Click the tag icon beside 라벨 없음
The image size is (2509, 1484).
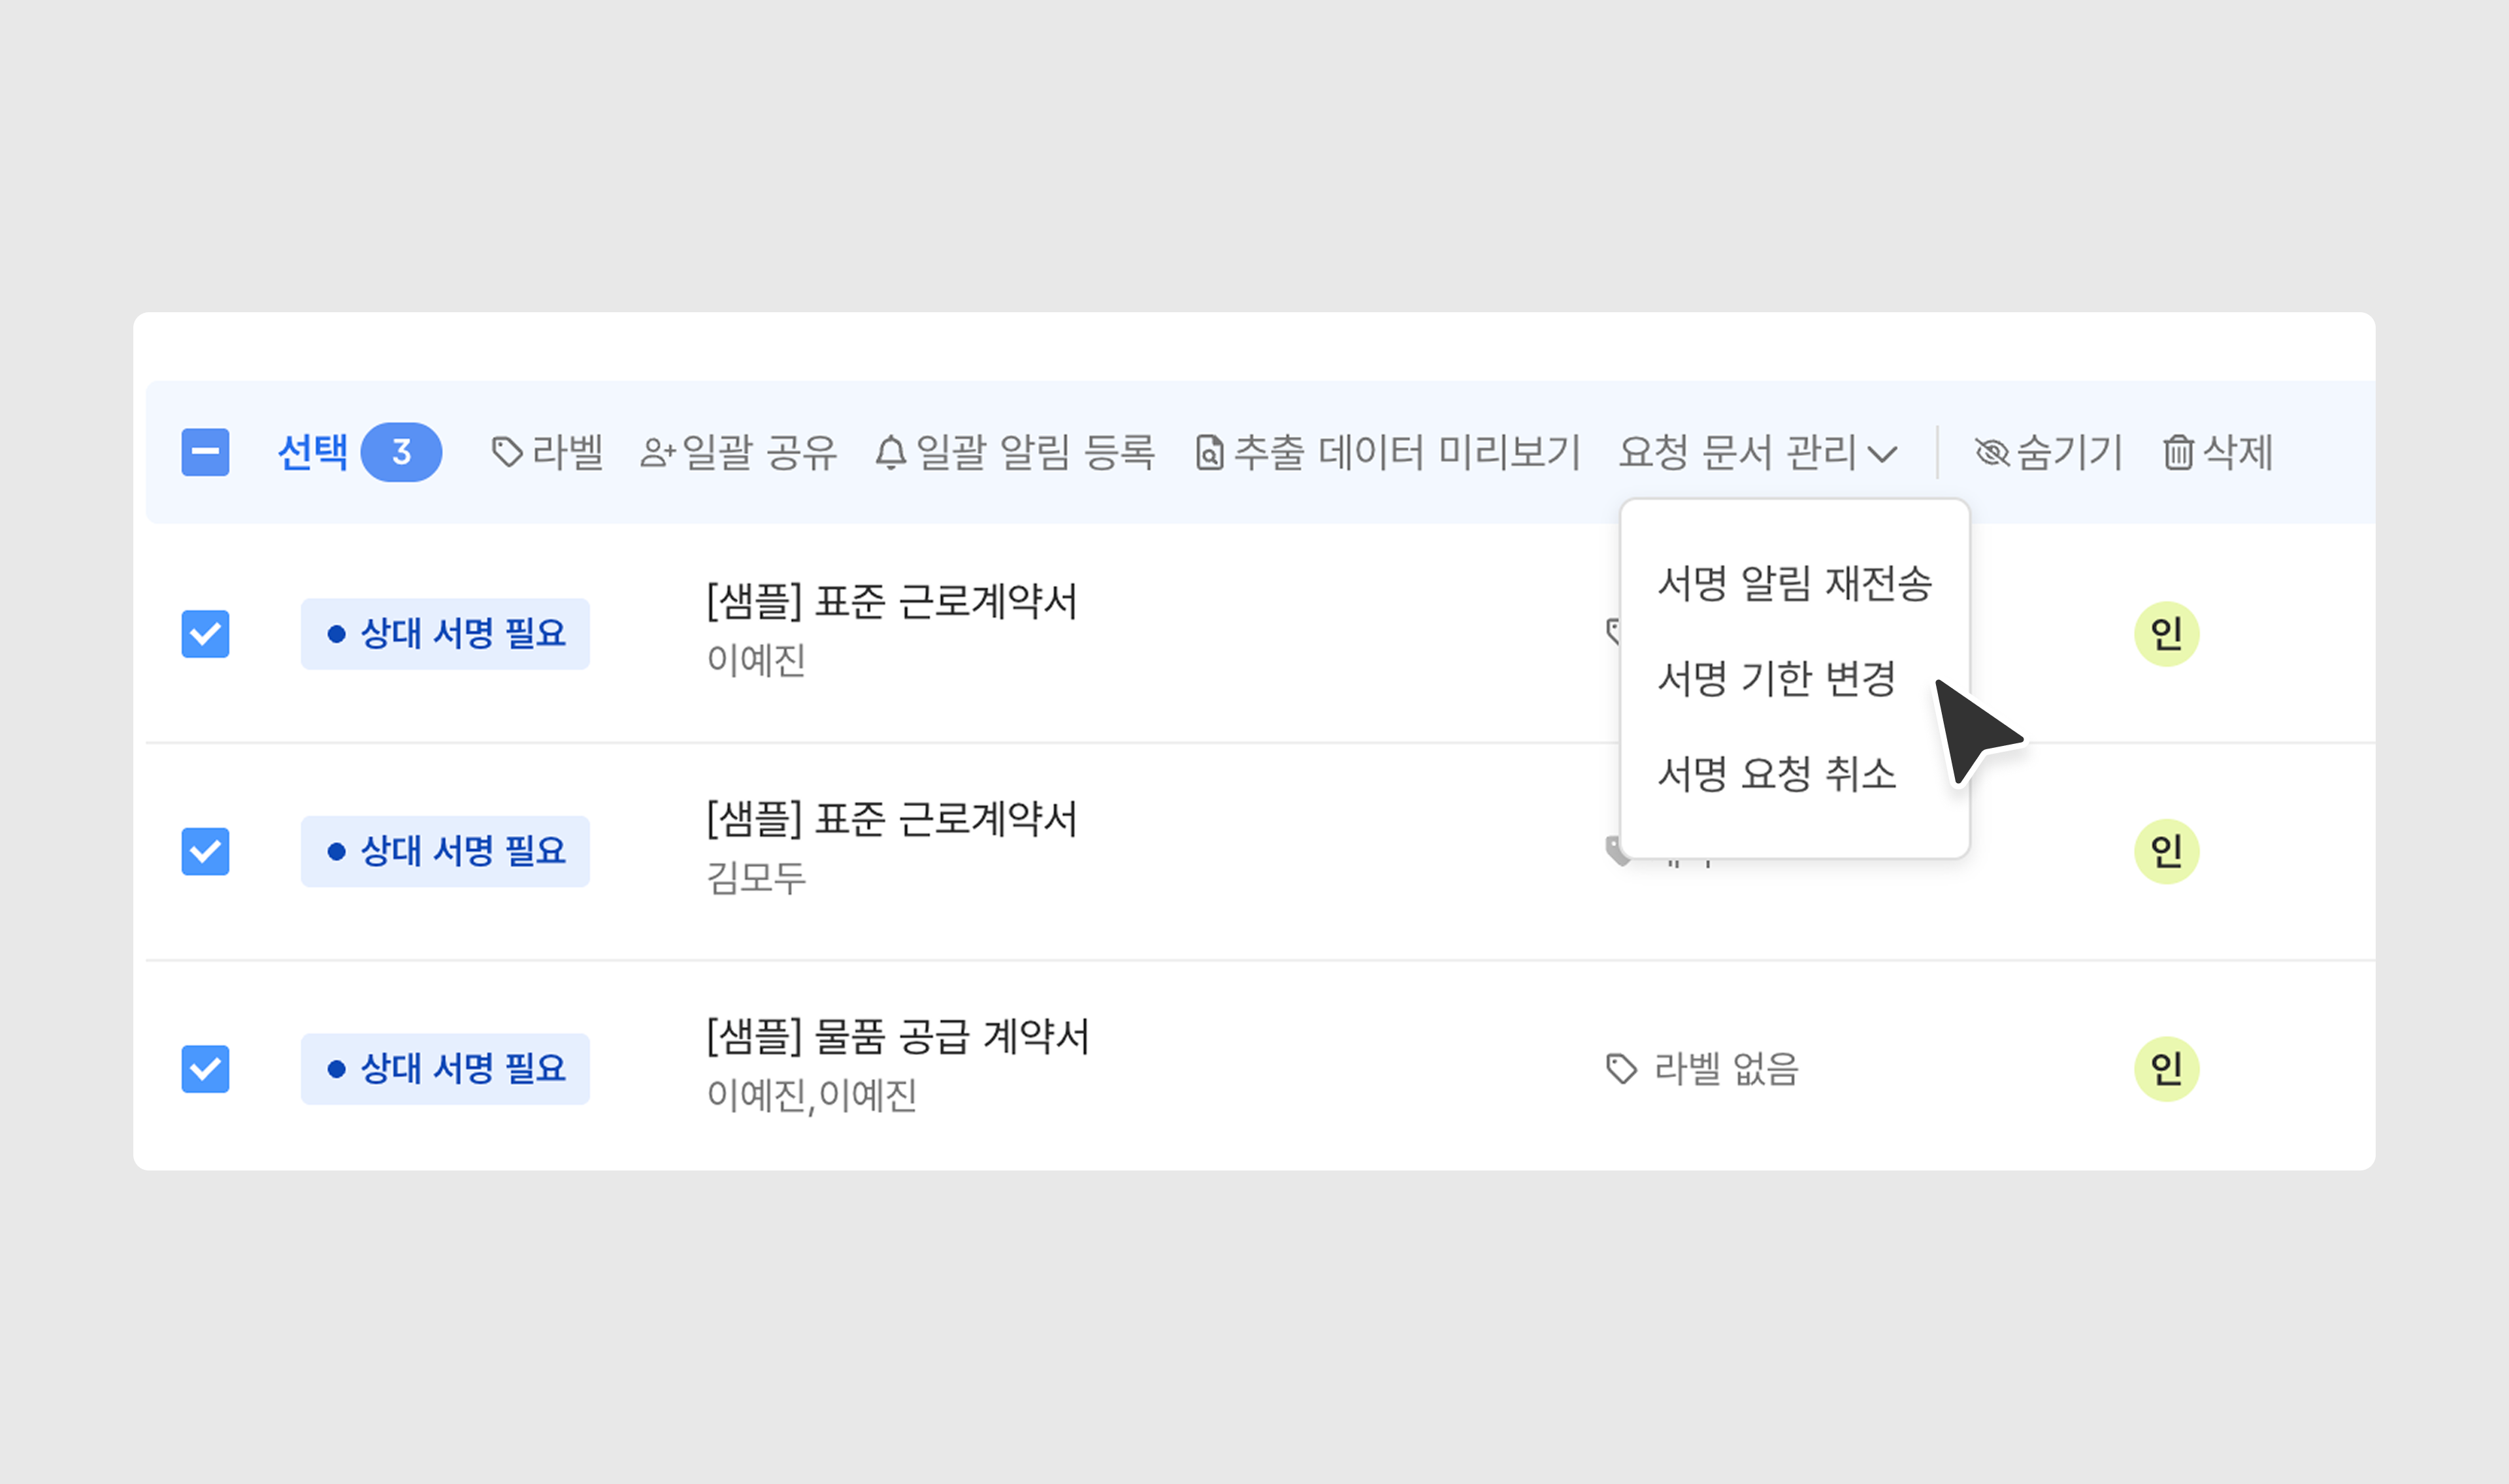(x=1621, y=1069)
